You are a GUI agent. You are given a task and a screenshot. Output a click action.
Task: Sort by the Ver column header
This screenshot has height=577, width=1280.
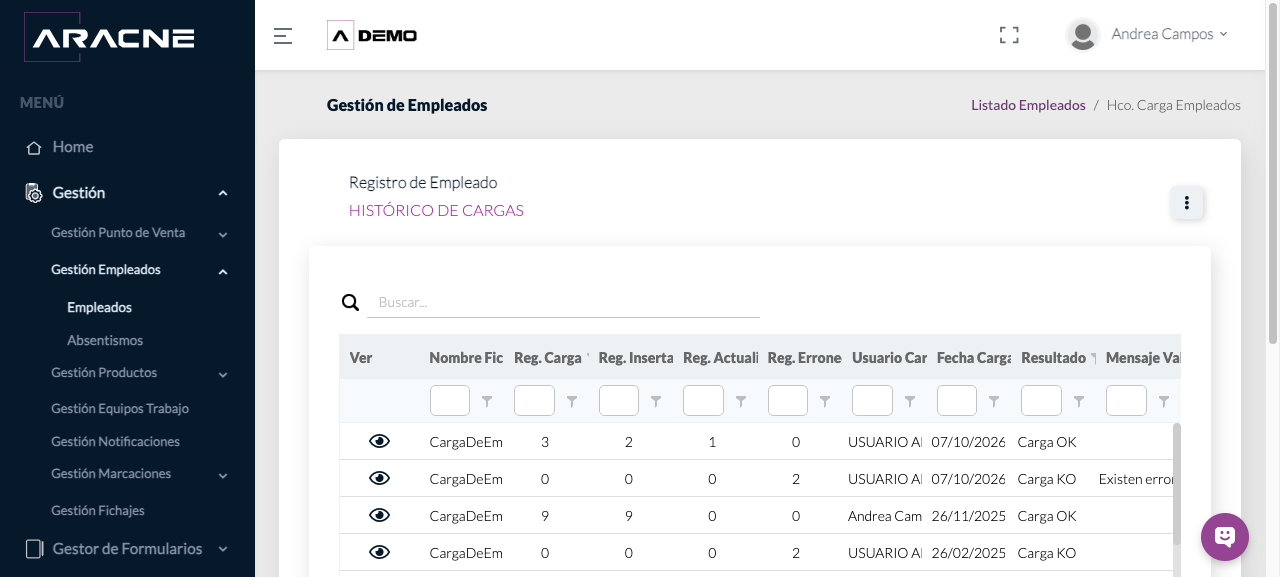tap(361, 358)
